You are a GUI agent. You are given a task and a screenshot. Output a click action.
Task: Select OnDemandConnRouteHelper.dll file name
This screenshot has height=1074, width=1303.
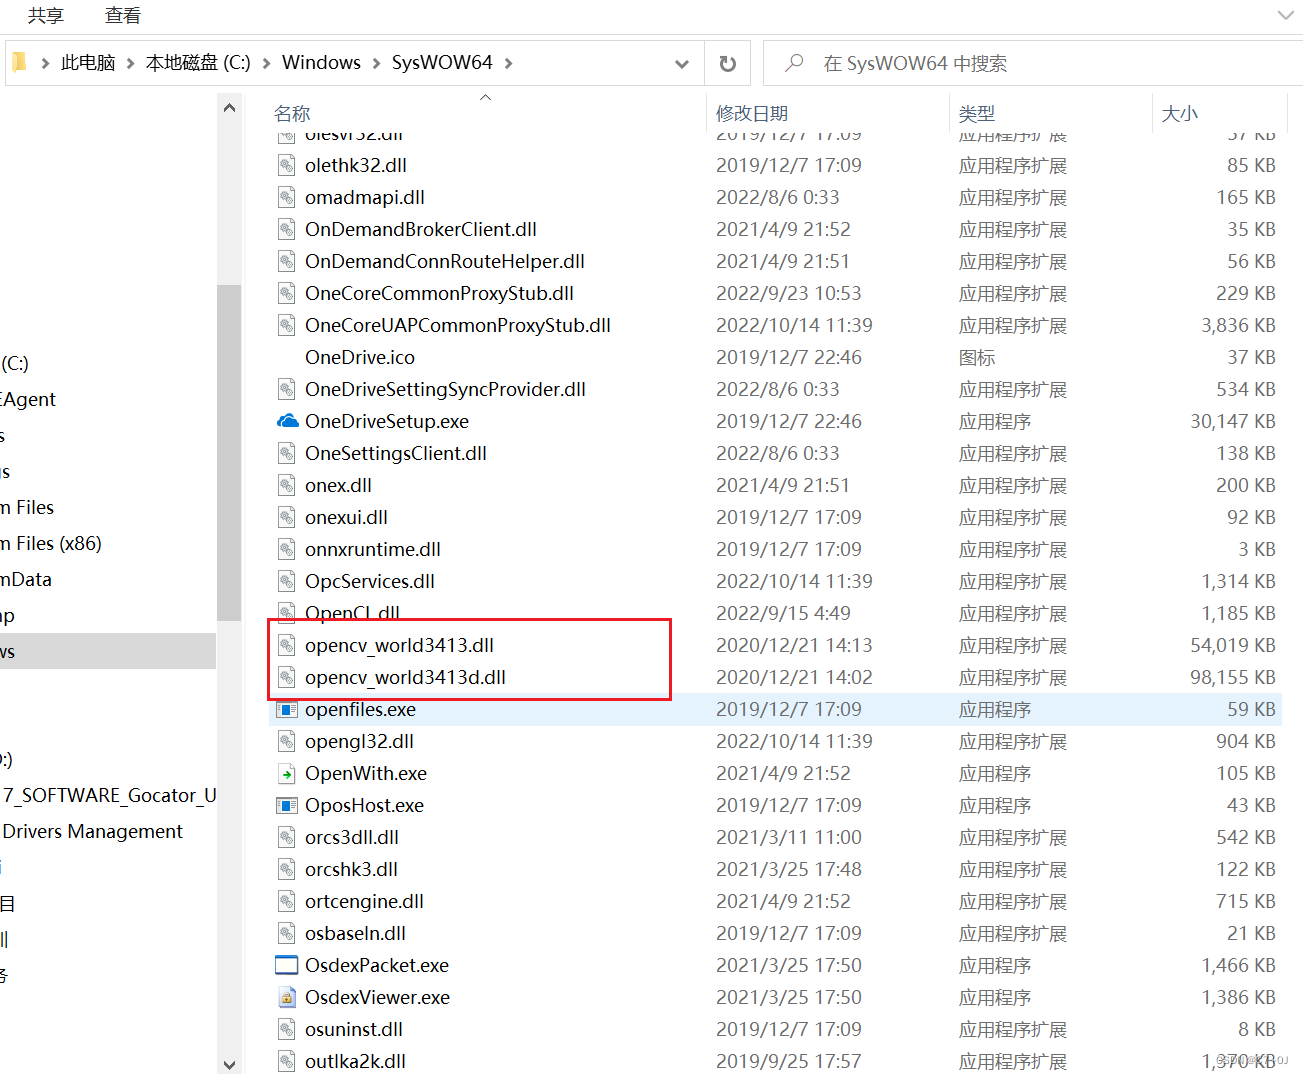click(445, 261)
